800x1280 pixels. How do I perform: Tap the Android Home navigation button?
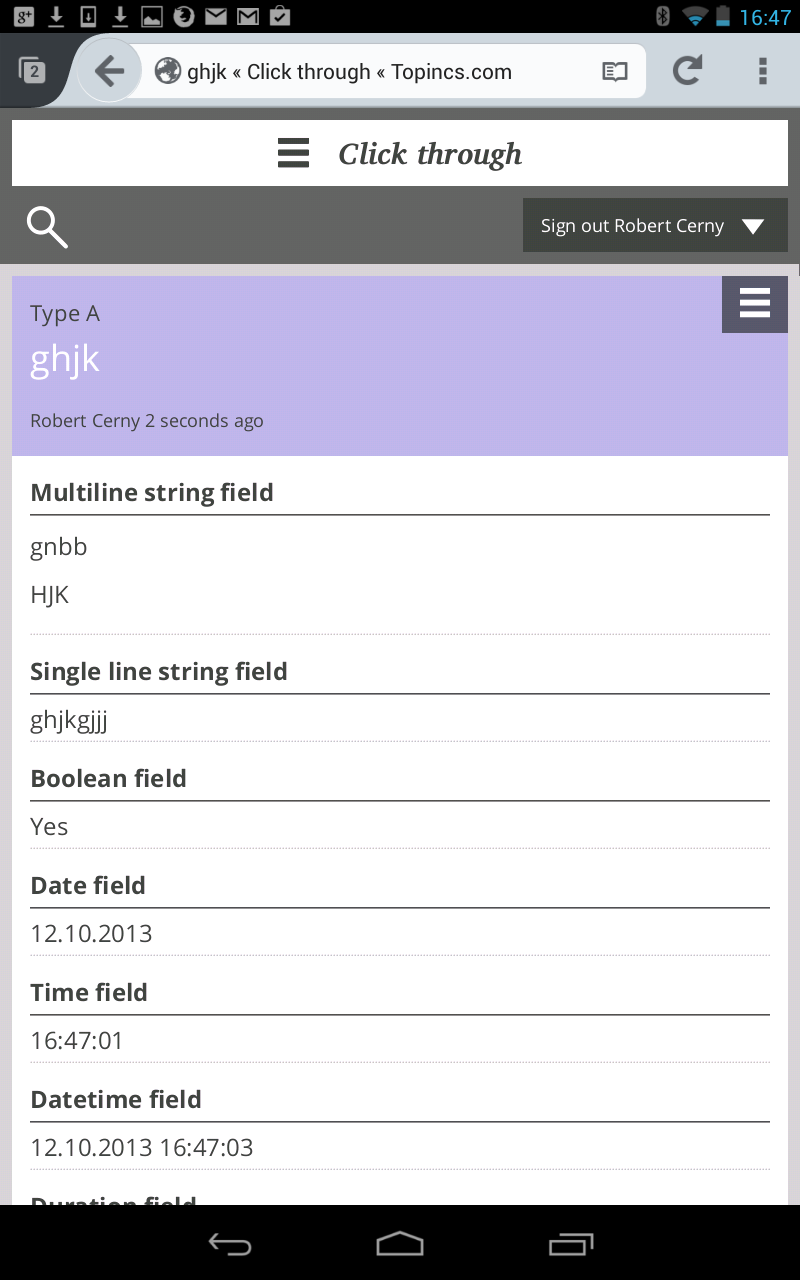[x=400, y=1244]
